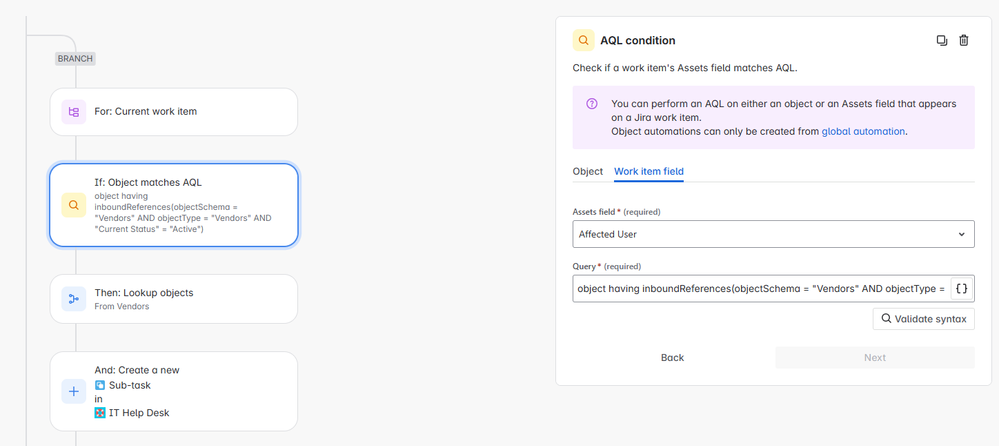The height and width of the screenshot is (446, 999).
Task: Open the Assets field dropdown
Action: (x=774, y=234)
